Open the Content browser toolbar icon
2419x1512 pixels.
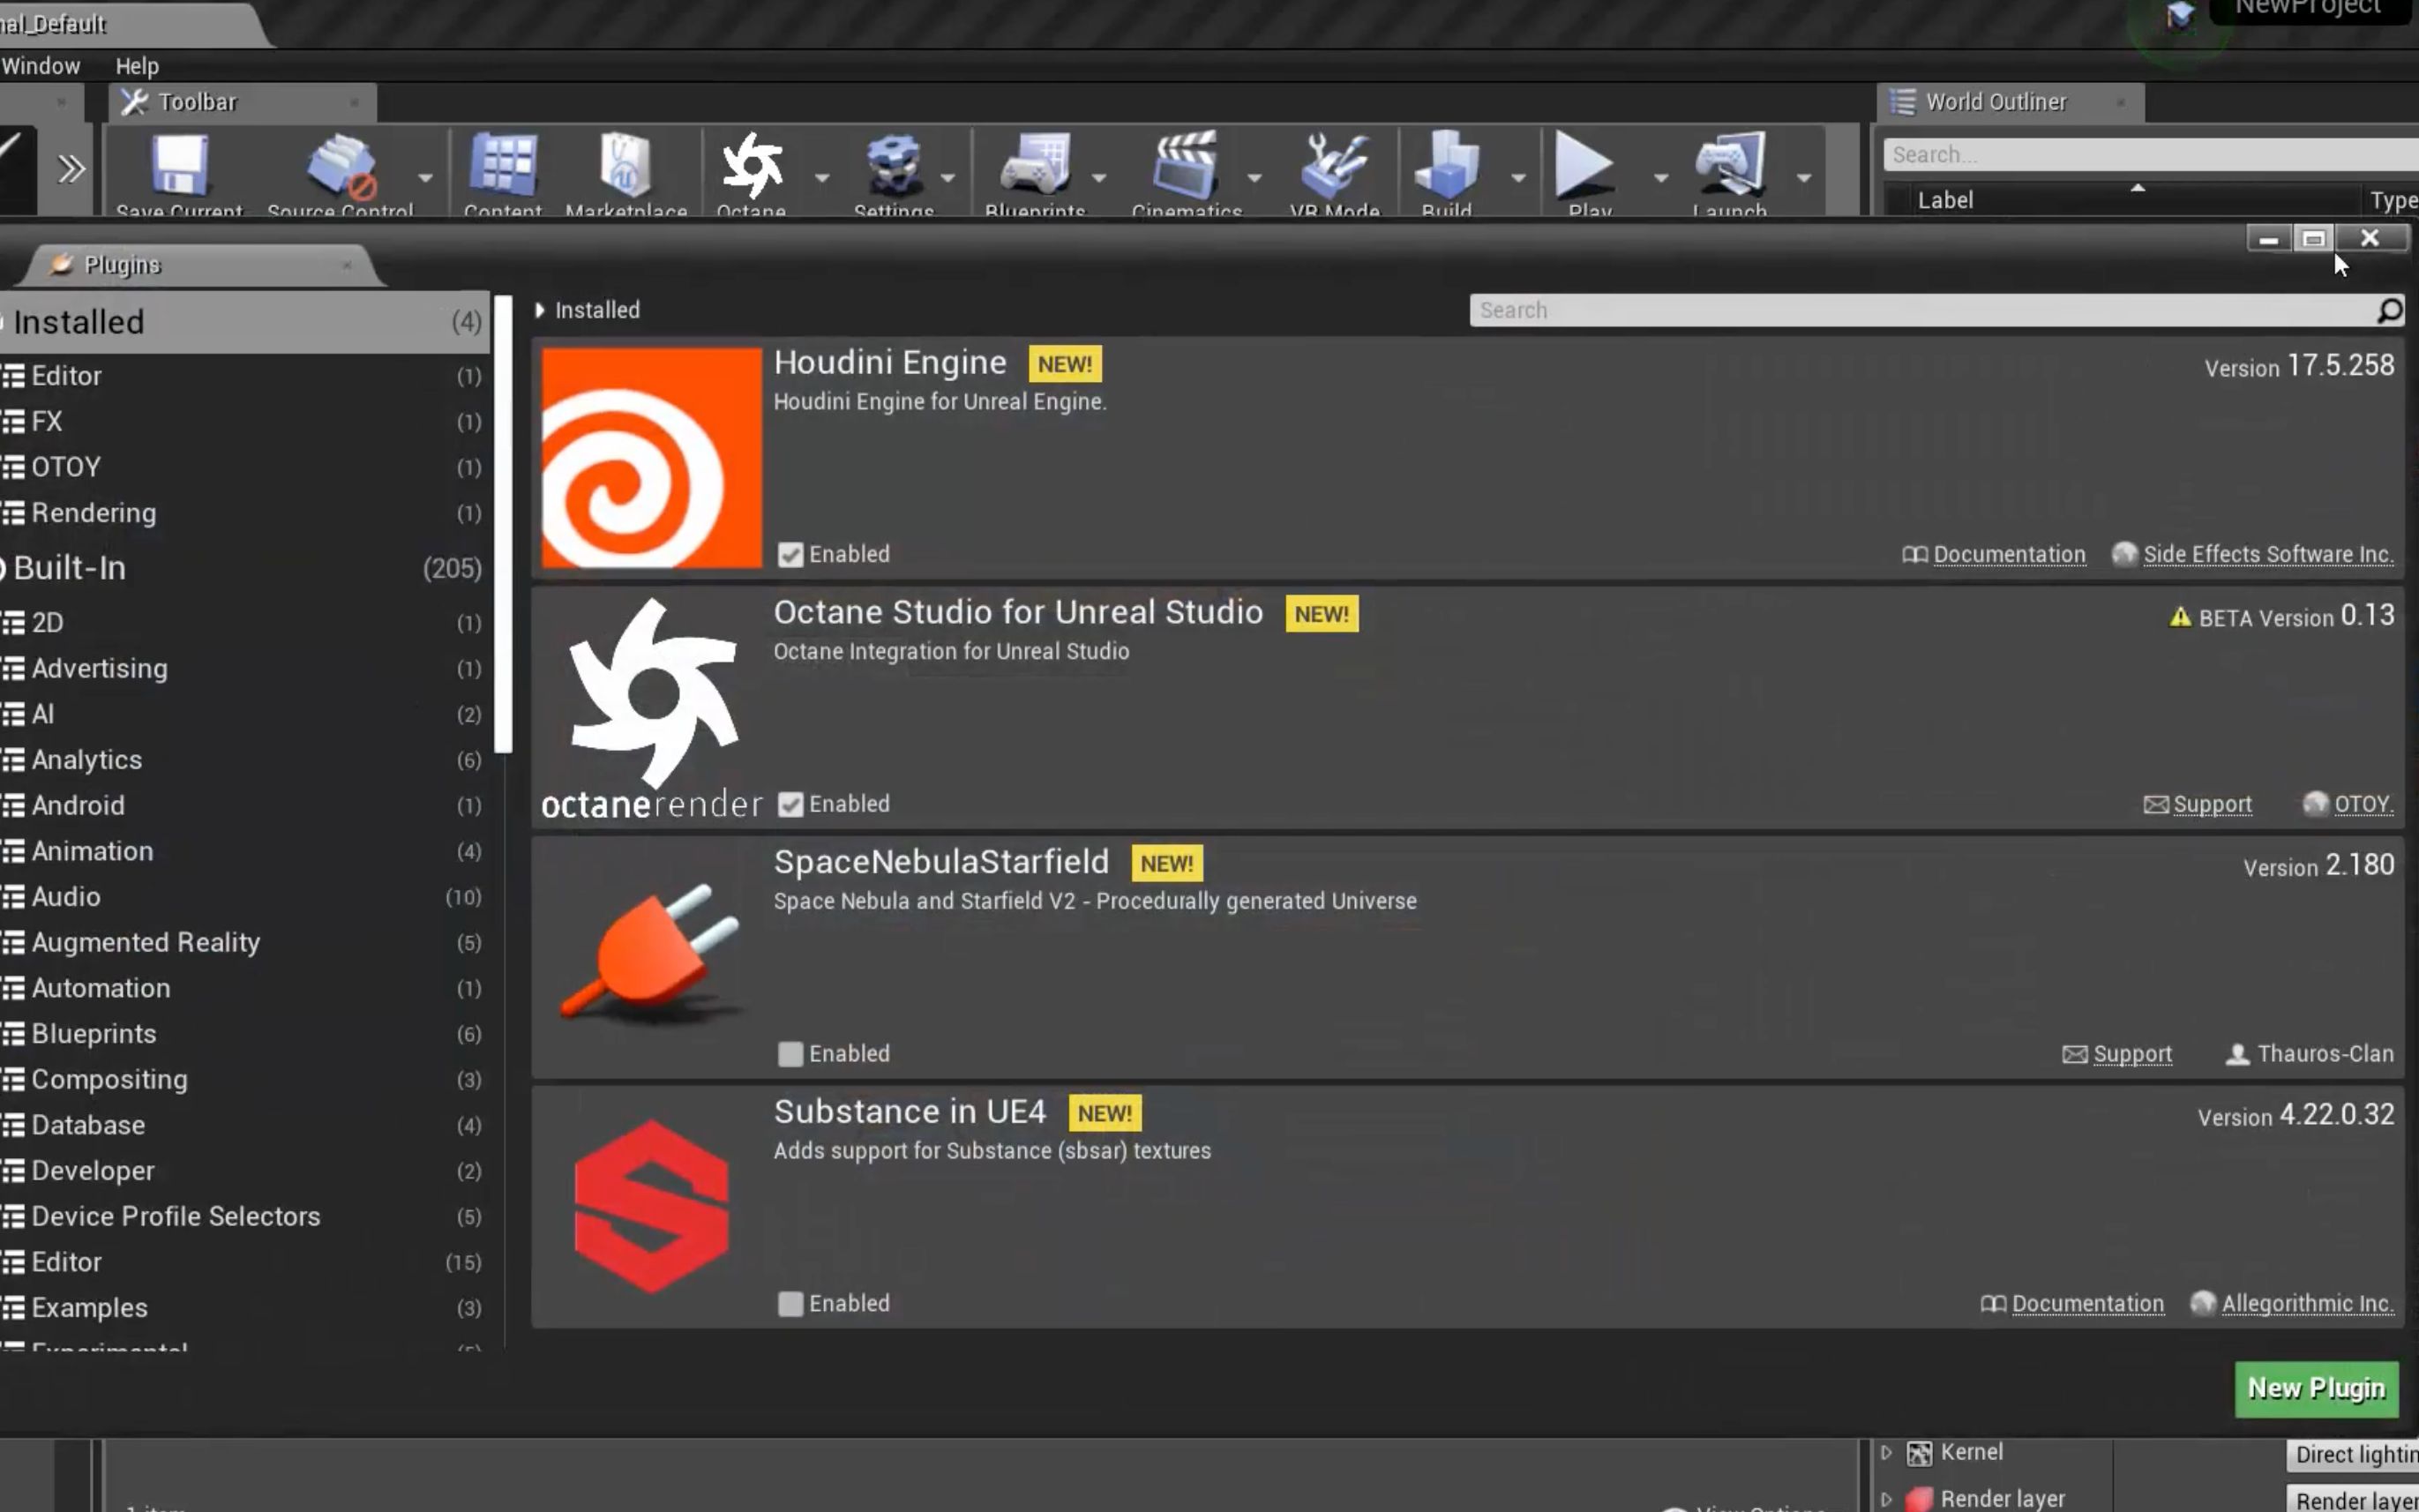tap(503, 164)
